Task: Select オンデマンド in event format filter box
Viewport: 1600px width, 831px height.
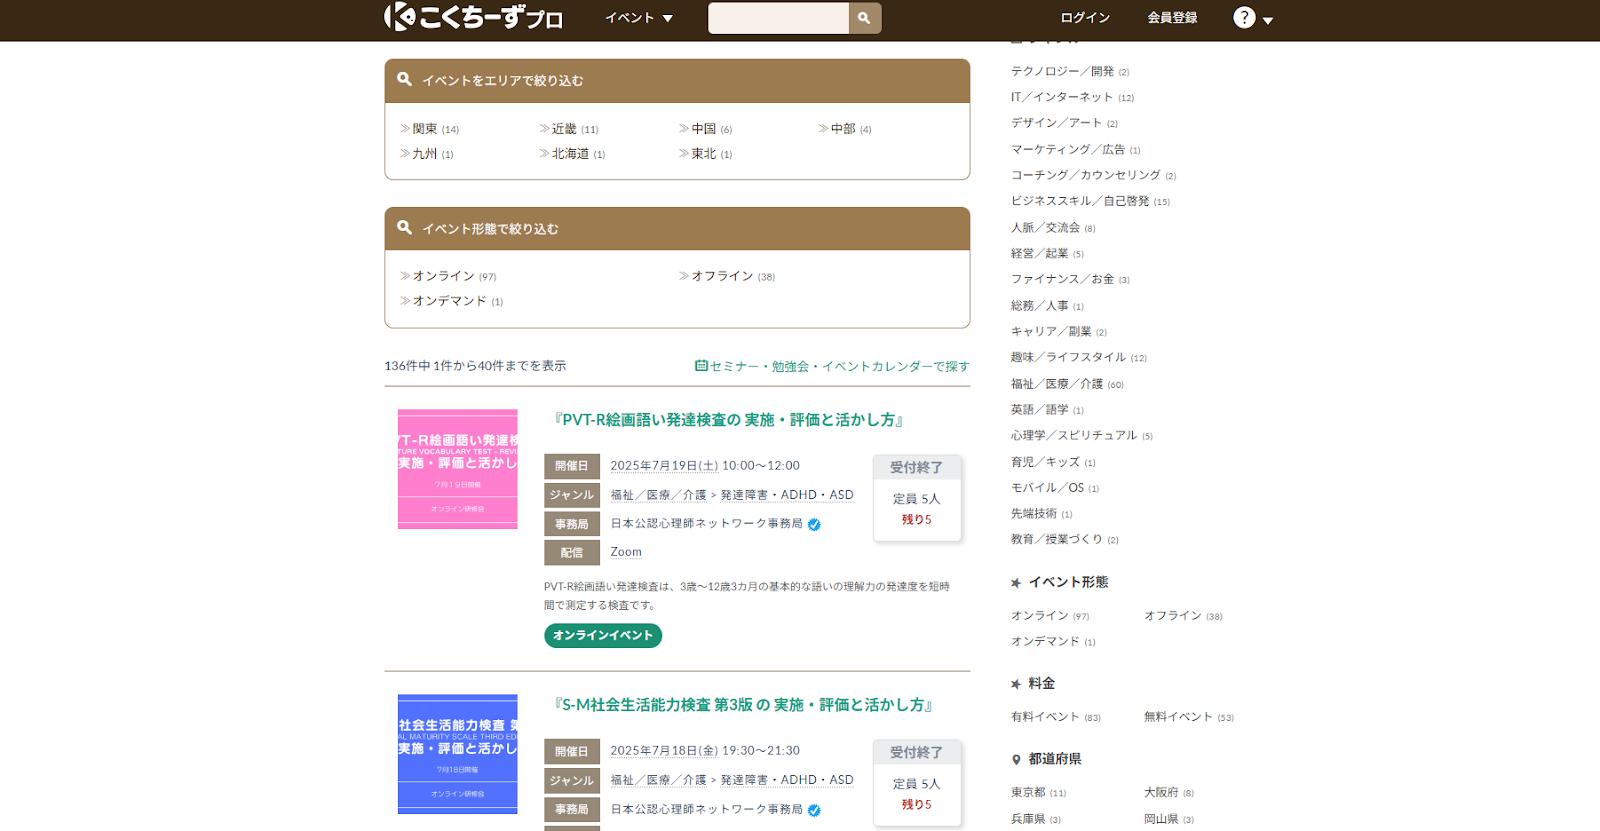Action: [452, 301]
